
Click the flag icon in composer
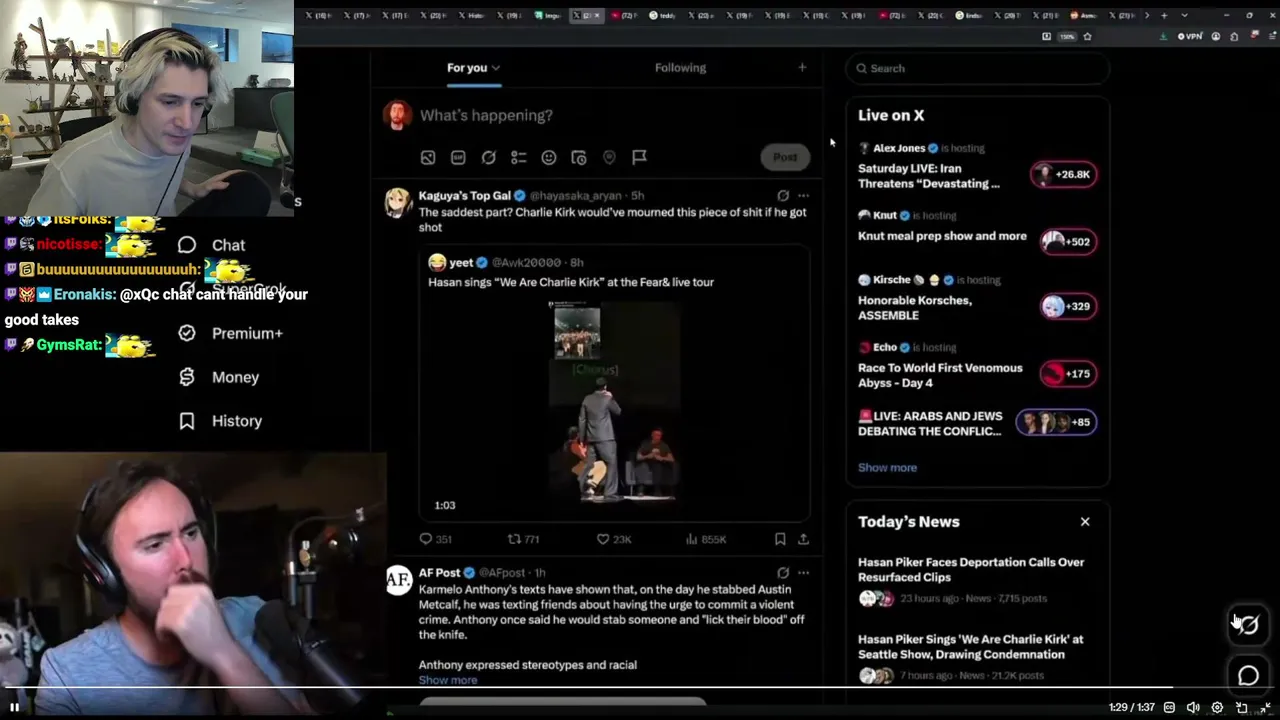coord(639,157)
